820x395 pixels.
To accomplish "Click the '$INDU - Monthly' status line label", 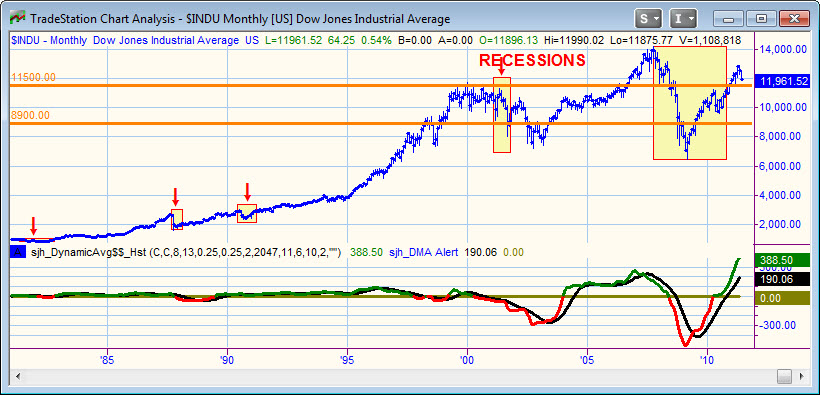I will pos(50,40).
